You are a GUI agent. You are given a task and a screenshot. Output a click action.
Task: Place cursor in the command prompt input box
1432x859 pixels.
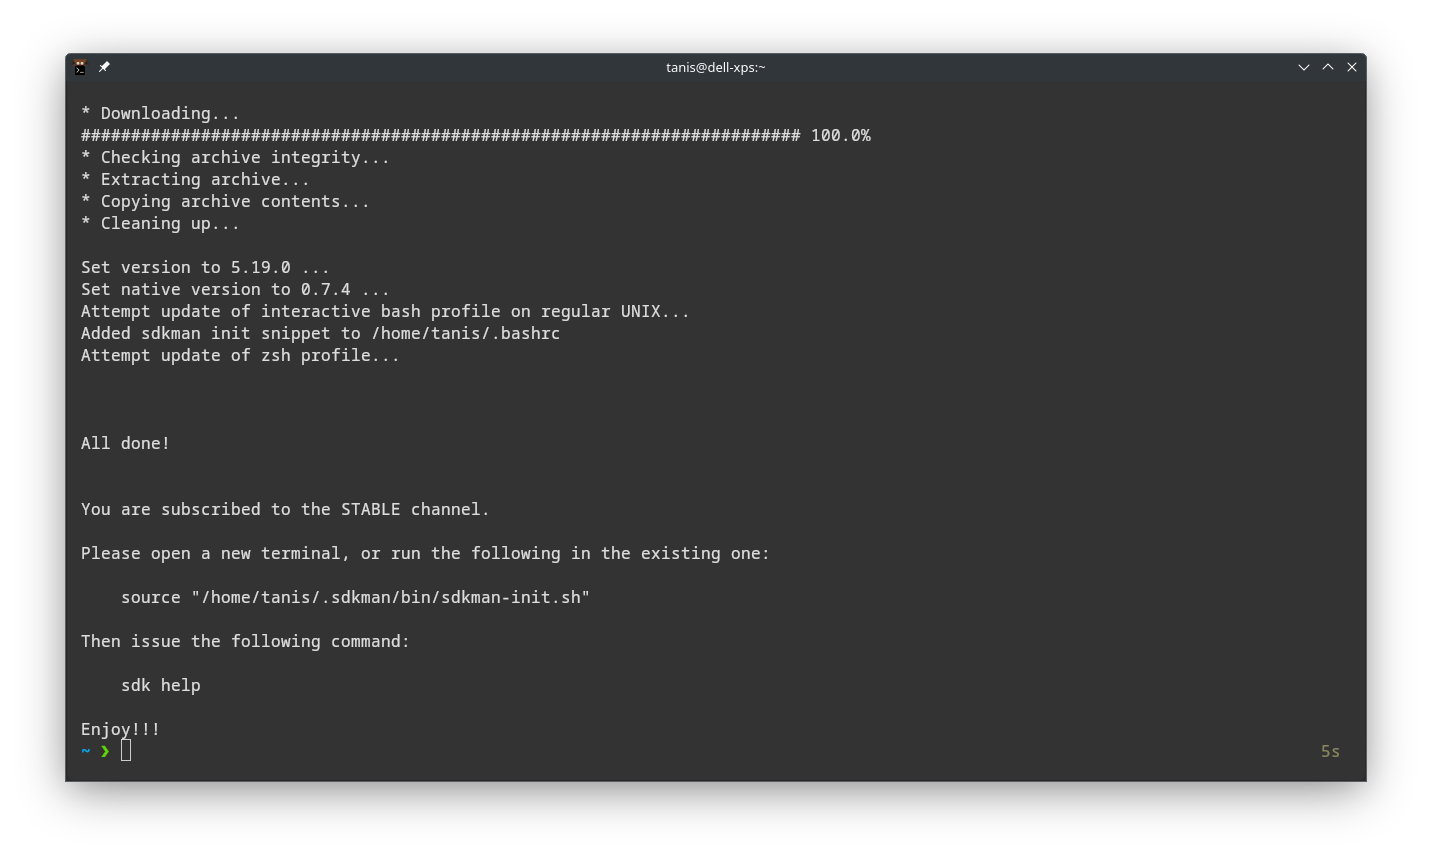click(x=126, y=751)
